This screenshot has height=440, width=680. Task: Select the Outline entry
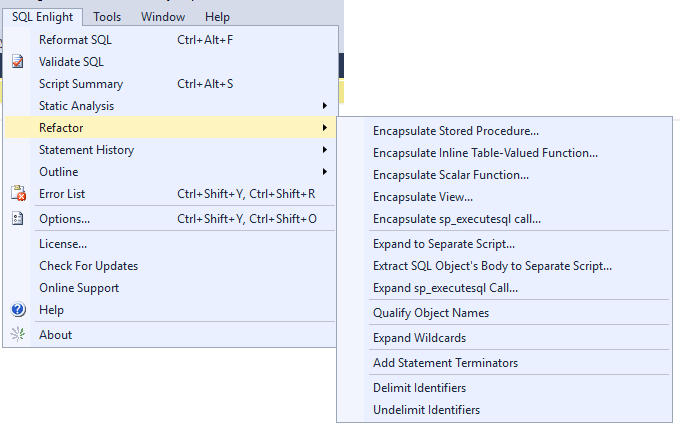[170, 172]
